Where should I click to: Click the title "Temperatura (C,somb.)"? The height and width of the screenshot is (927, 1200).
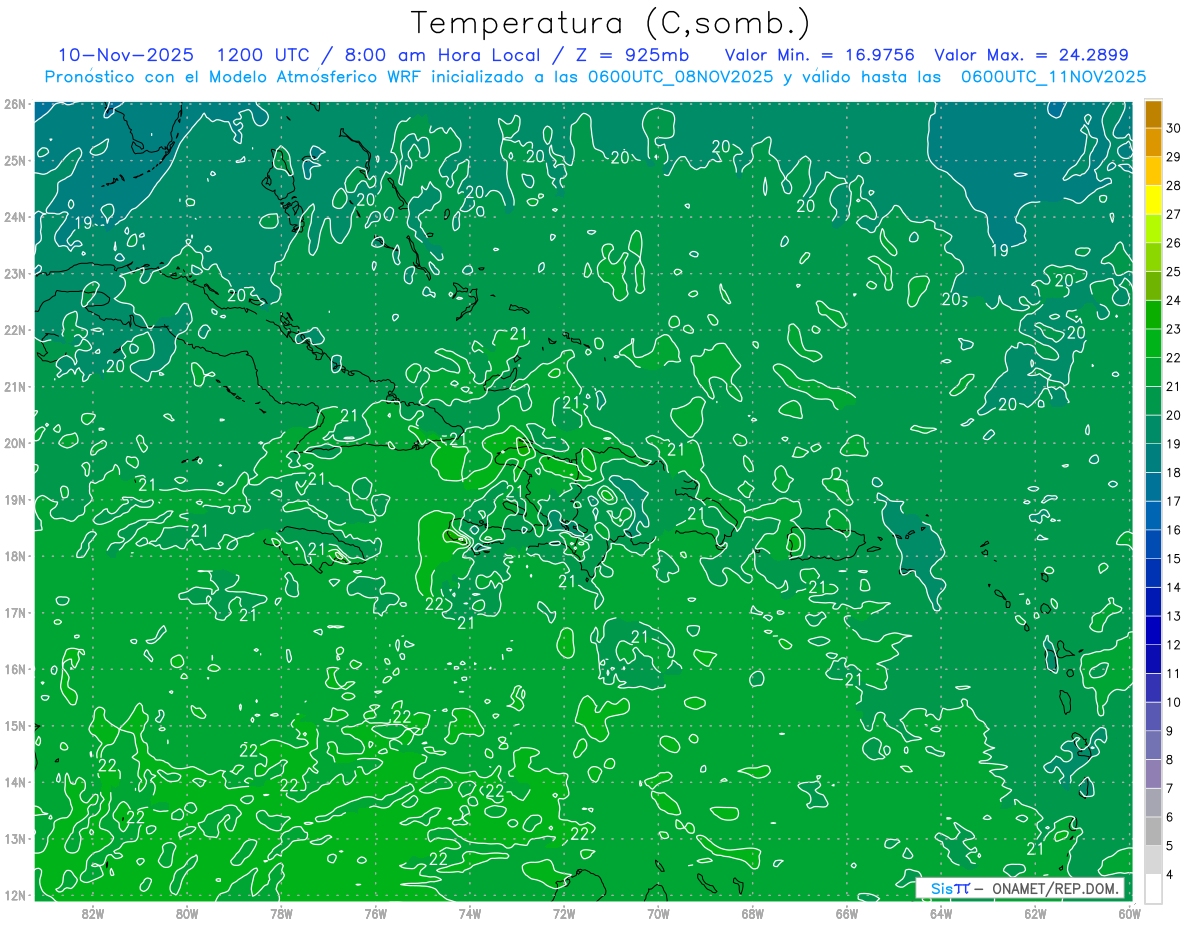610,24
